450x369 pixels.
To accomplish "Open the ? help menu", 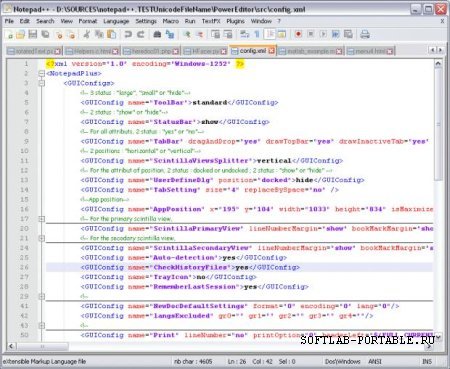I will (x=279, y=21).
